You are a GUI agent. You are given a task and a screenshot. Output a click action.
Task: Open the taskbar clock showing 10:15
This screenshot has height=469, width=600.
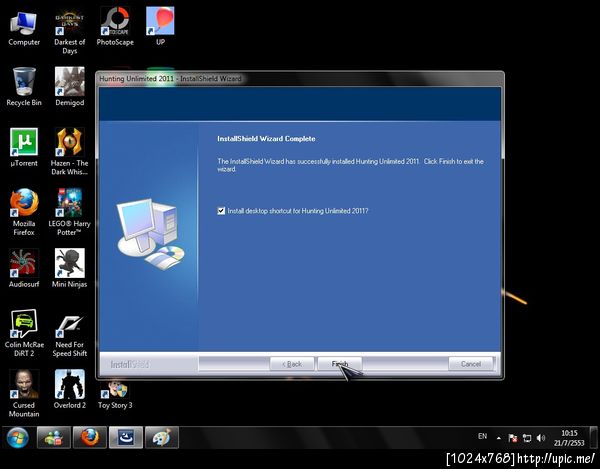[x=569, y=438]
